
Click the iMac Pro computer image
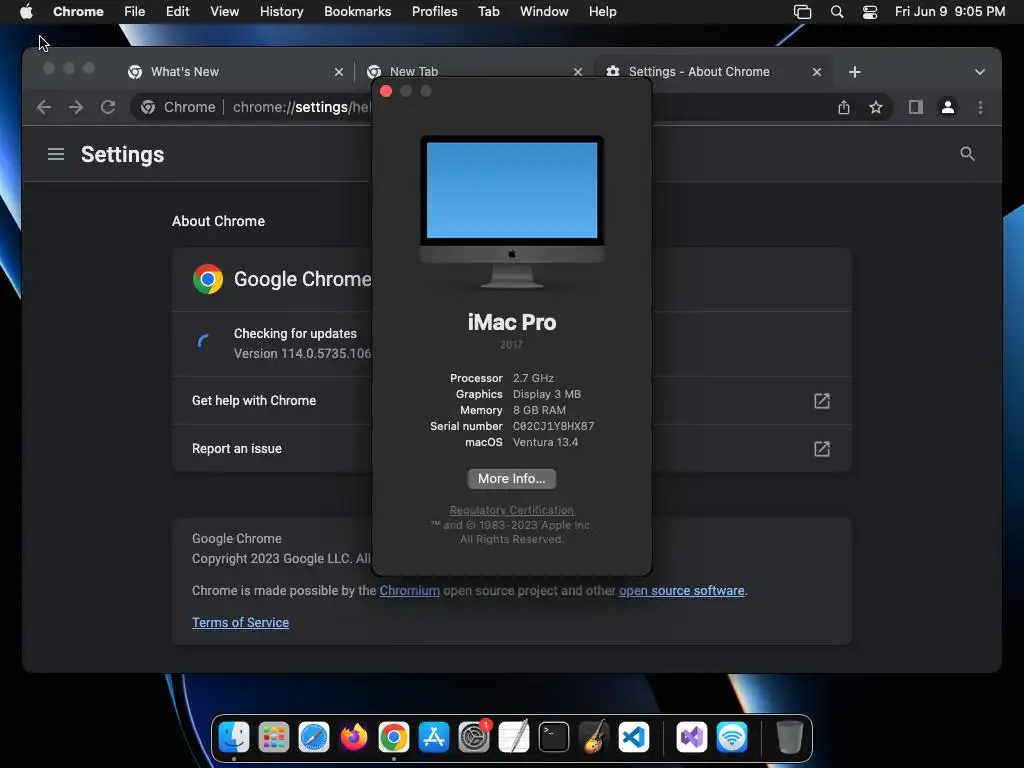tap(511, 212)
